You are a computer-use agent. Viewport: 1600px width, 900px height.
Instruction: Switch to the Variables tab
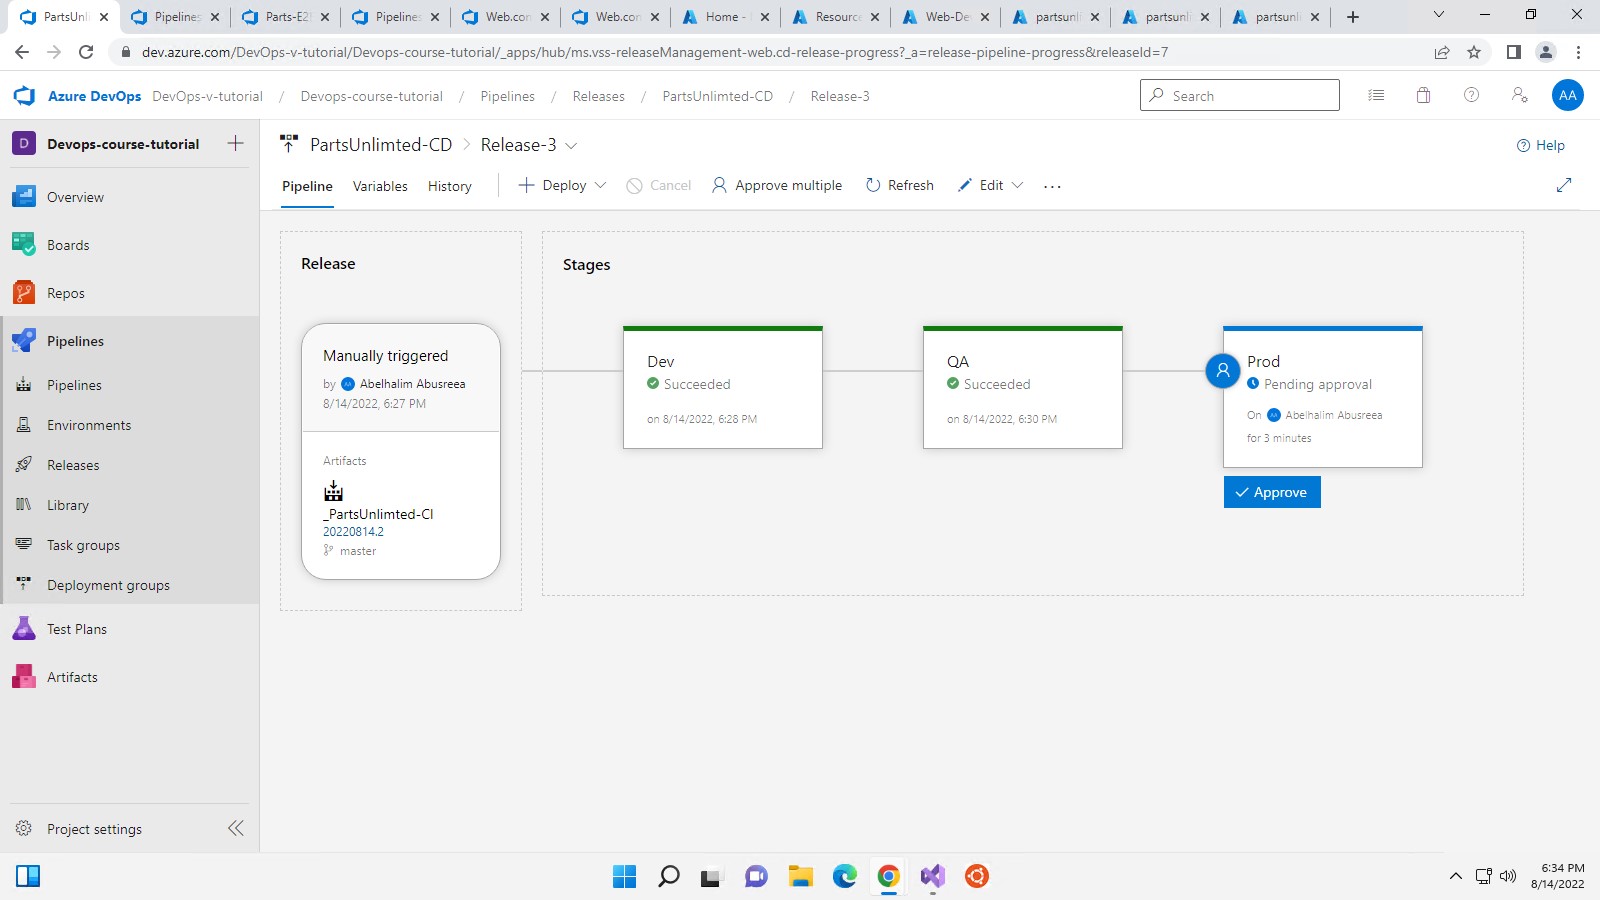380,186
